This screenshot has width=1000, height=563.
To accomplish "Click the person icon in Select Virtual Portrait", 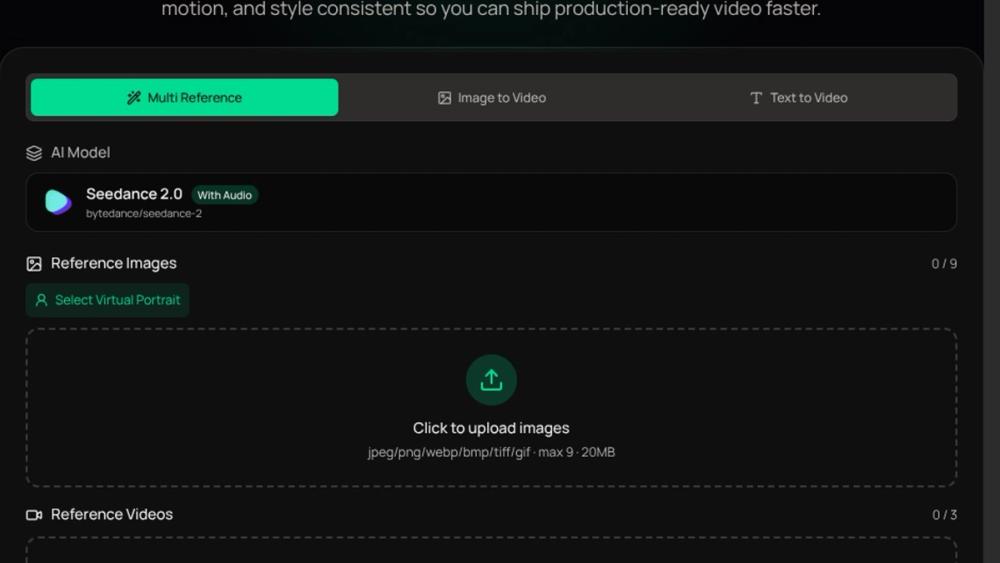I will pyautogui.click(x=41, y=300).
